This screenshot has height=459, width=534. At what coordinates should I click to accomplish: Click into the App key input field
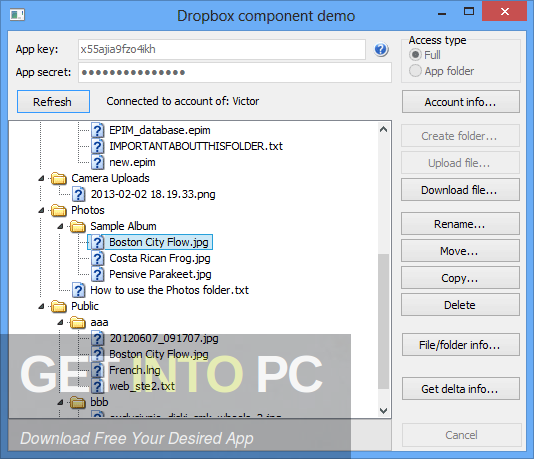[222, 49]
